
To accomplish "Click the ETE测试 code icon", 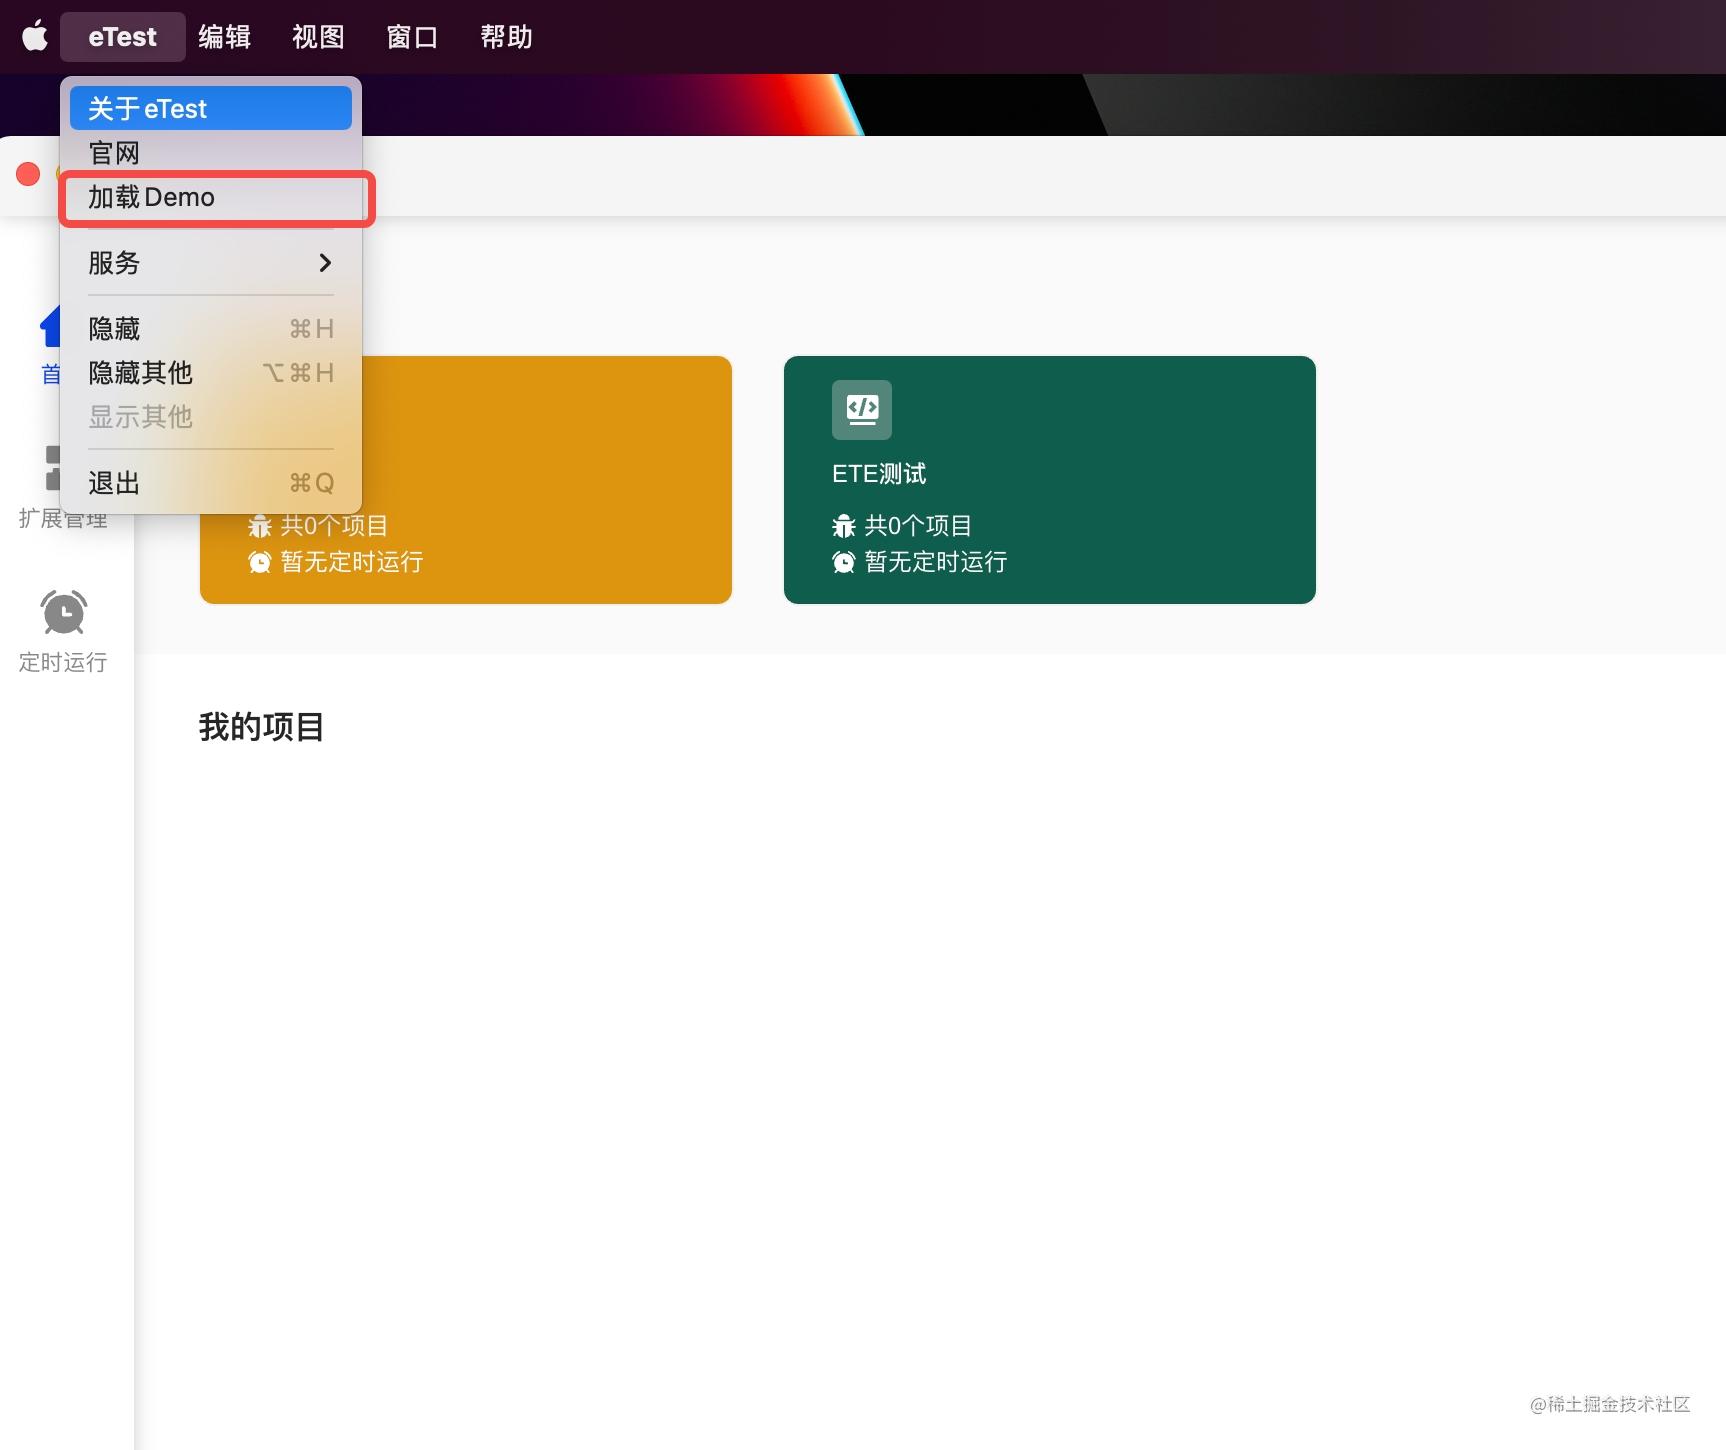I will point(862,409).
